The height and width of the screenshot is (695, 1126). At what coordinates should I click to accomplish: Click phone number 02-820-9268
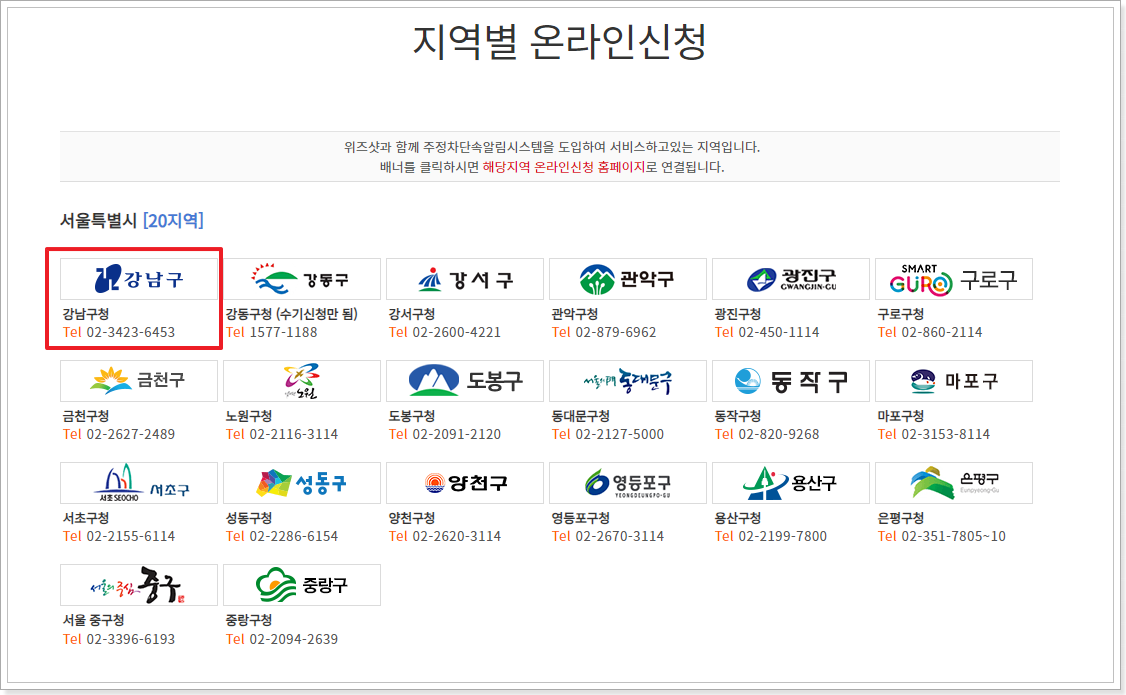(779, 434)
